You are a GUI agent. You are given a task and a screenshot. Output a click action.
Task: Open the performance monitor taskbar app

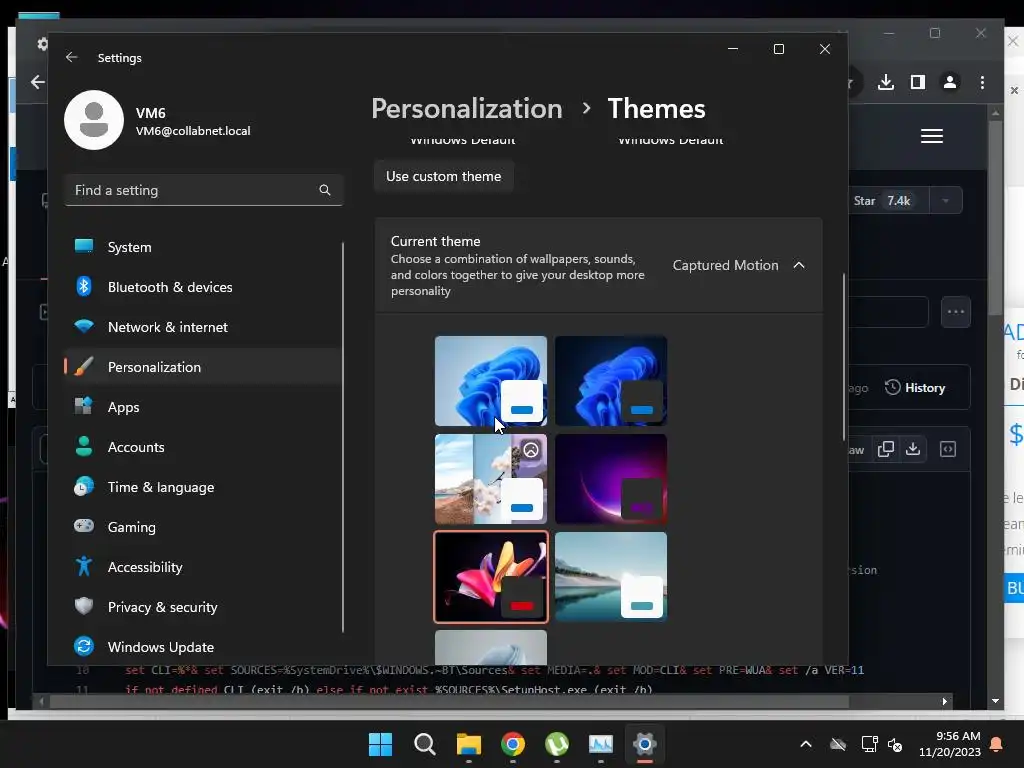tap(600, 744)
